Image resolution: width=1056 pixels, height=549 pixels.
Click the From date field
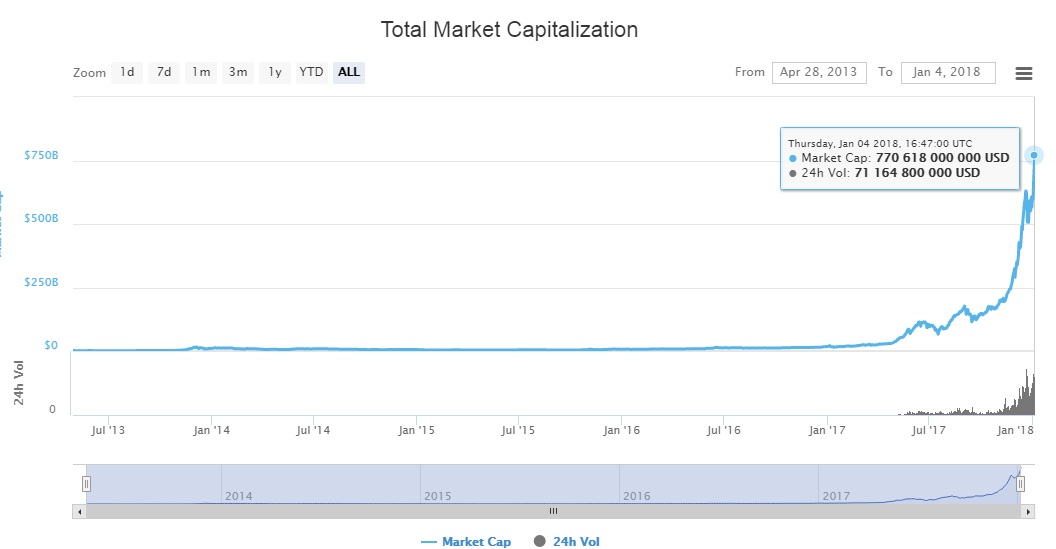819,72
